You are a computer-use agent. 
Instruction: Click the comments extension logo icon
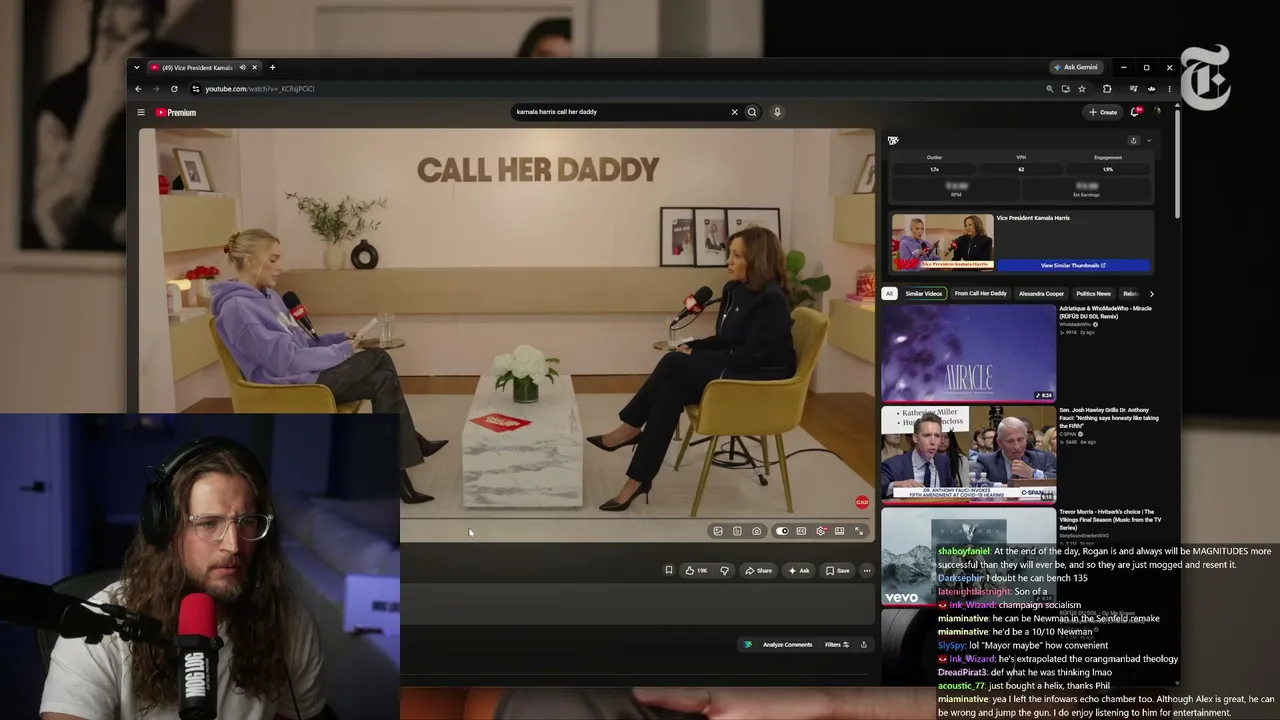pos(747,645)
